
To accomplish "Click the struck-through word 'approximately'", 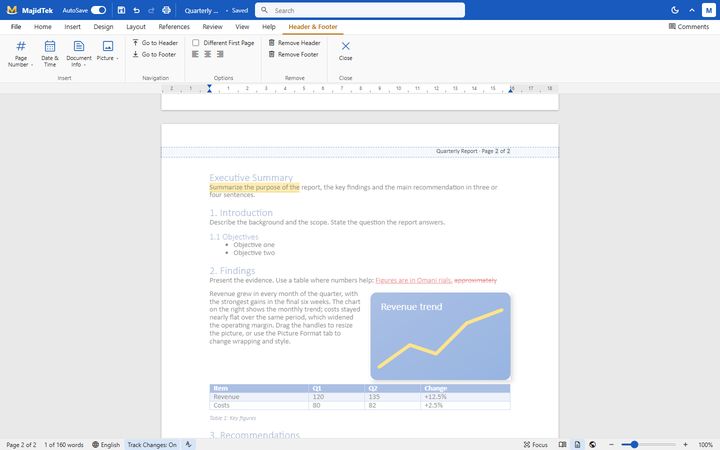I will (x=475, y=280).
